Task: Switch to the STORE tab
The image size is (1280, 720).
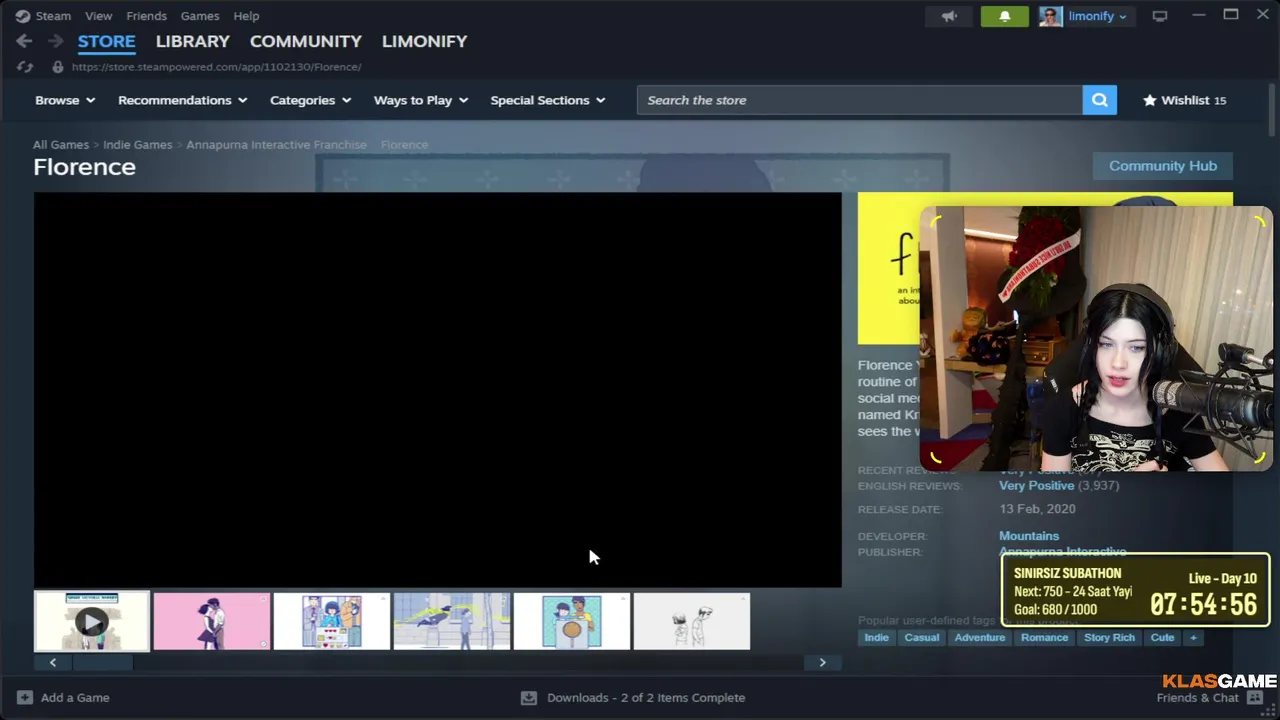Action: click(x=106, y=41)
